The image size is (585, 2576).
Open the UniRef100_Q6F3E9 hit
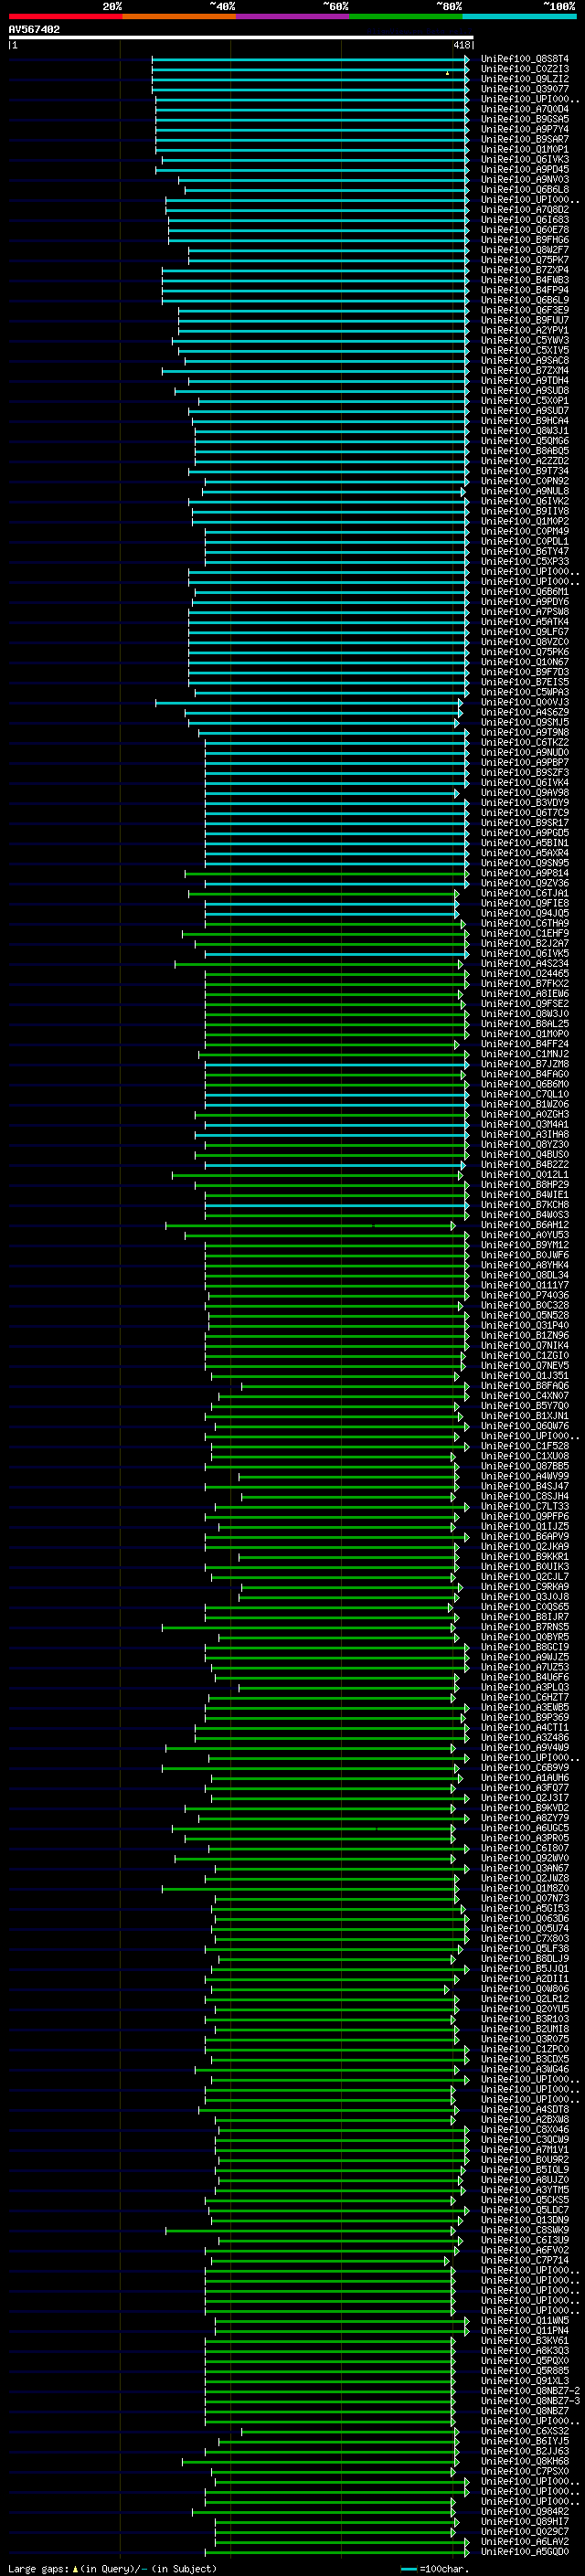[524, 310]
